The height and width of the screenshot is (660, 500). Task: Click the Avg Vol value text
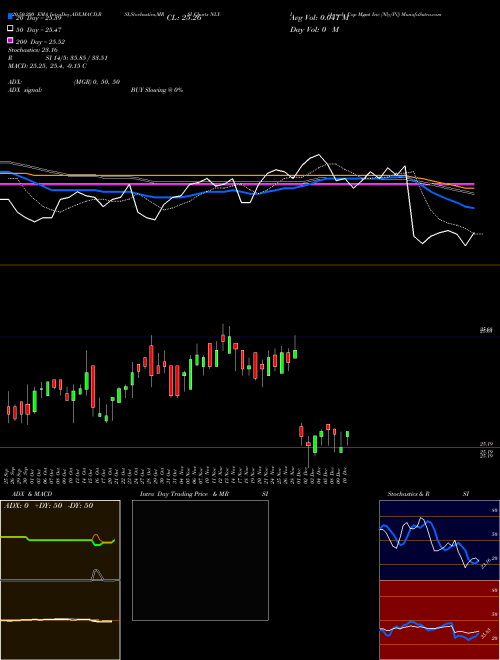pyautogui.click(x=319, y=18)
